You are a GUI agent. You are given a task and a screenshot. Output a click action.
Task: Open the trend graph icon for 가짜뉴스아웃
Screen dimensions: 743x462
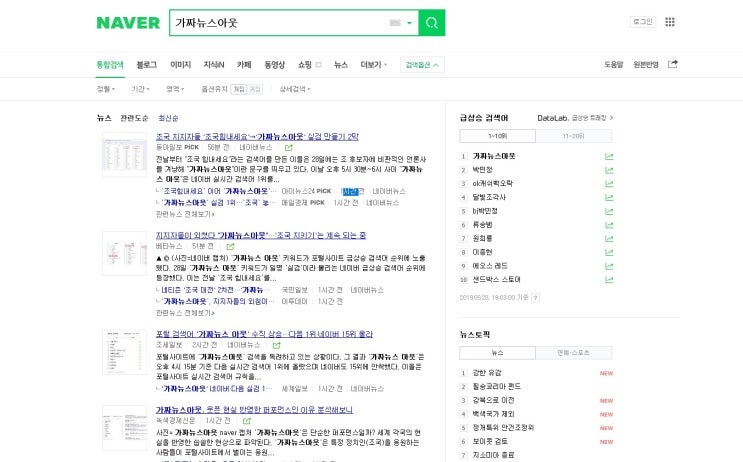609,156
